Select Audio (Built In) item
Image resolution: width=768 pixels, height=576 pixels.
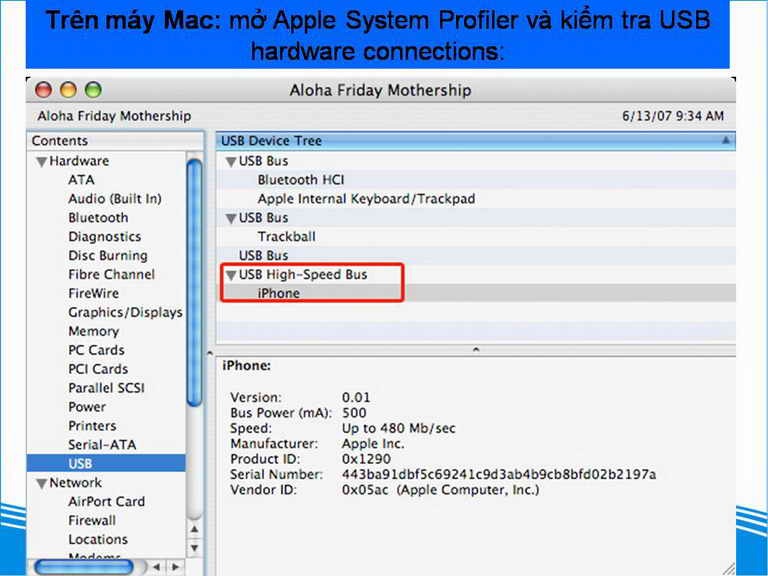(115, 199)
